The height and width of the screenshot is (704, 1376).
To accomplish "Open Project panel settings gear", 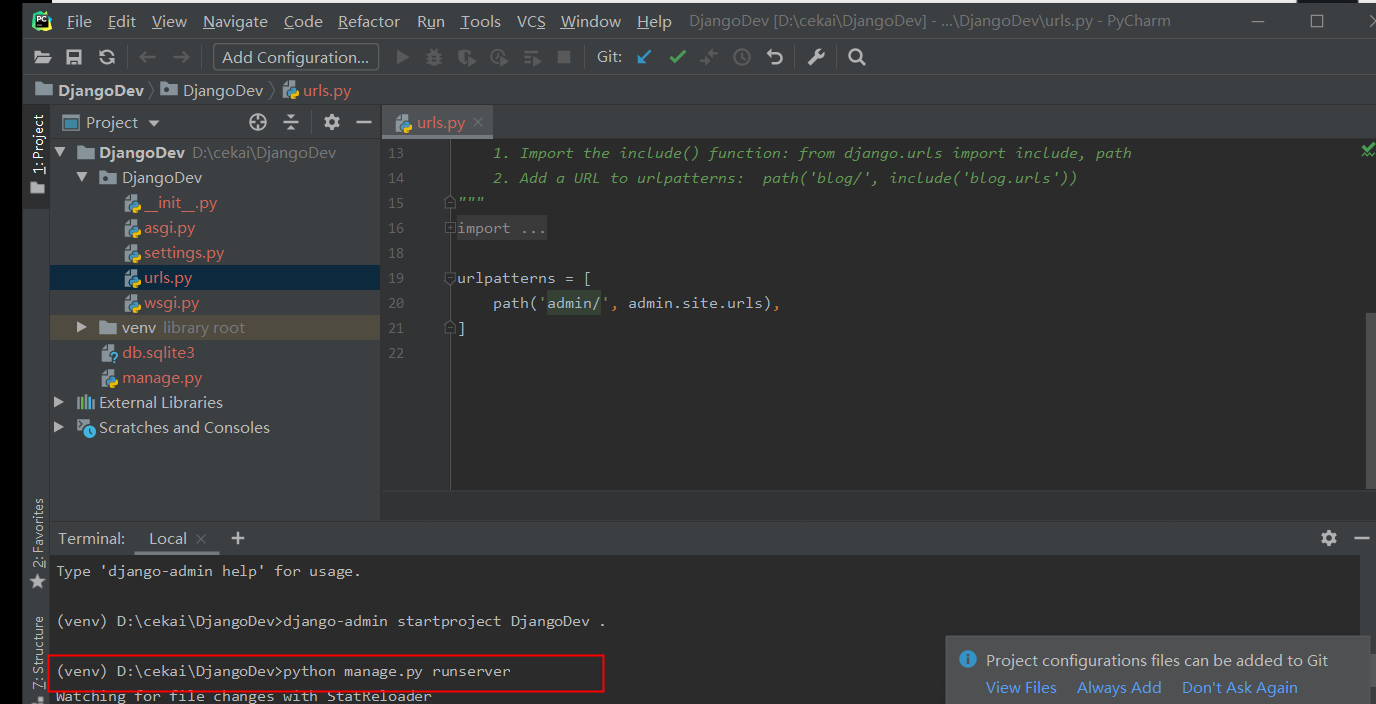I will tap(332, 122).
